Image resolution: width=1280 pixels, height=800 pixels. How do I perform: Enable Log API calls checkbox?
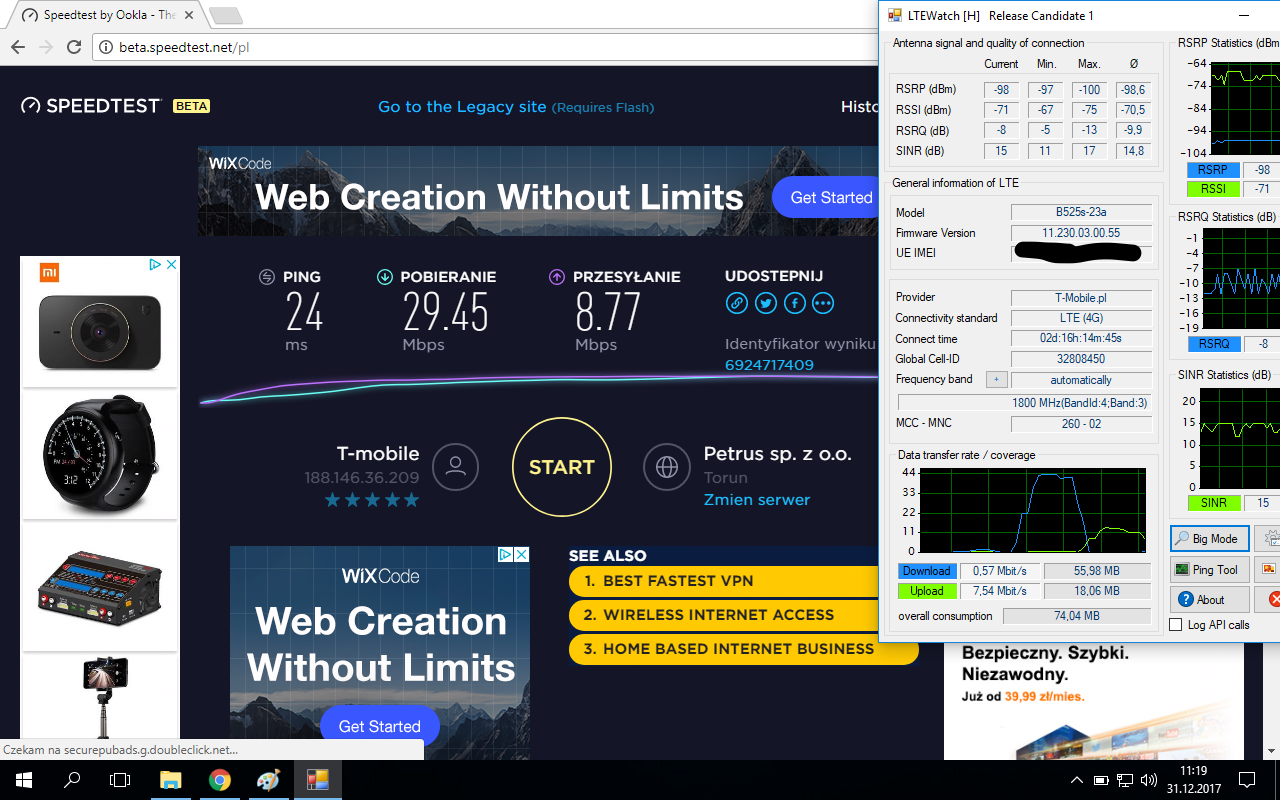tap(1176, 625)
